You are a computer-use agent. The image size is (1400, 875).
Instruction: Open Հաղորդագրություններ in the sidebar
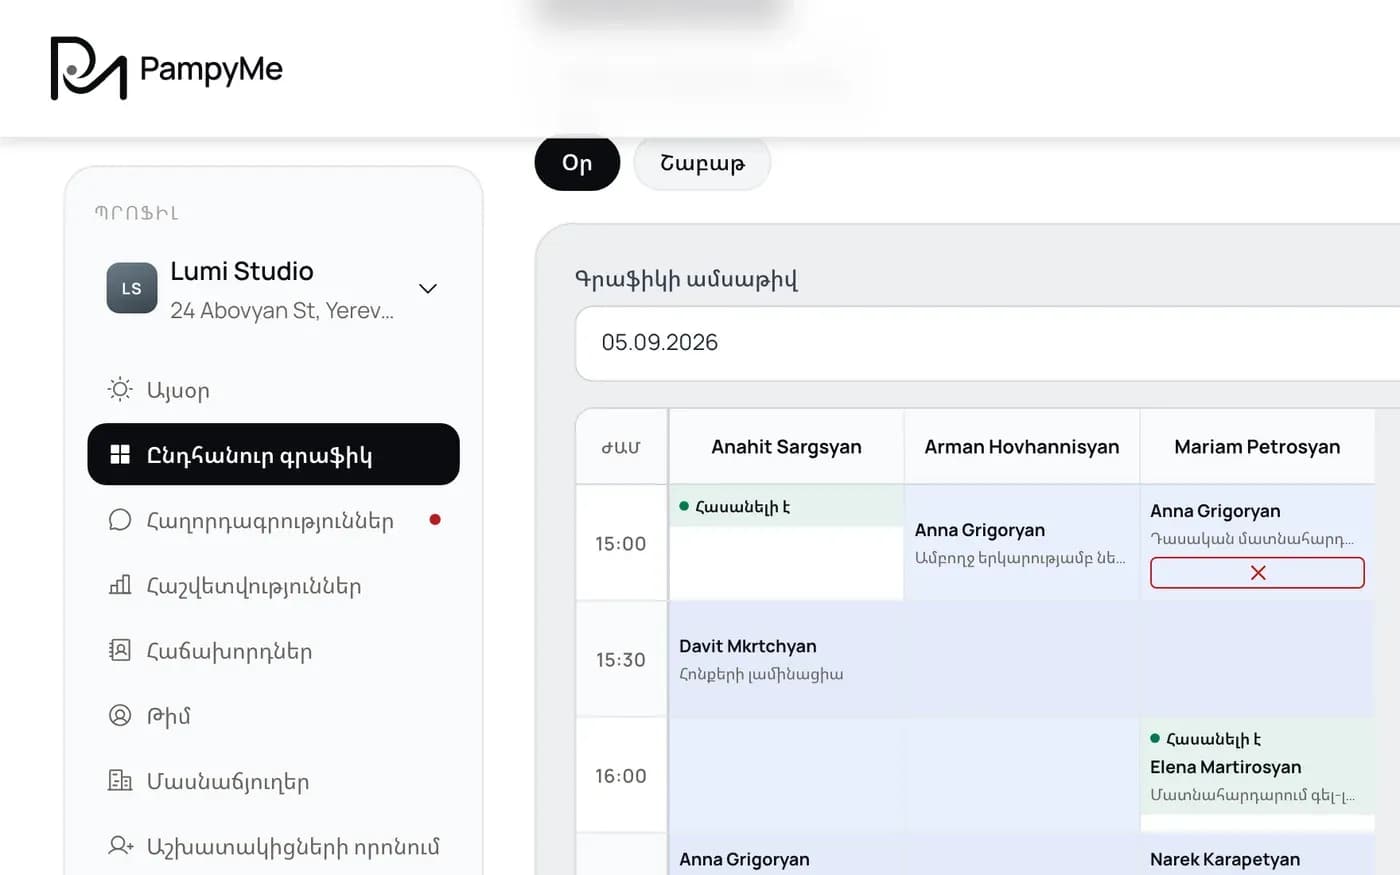[273, 520]
